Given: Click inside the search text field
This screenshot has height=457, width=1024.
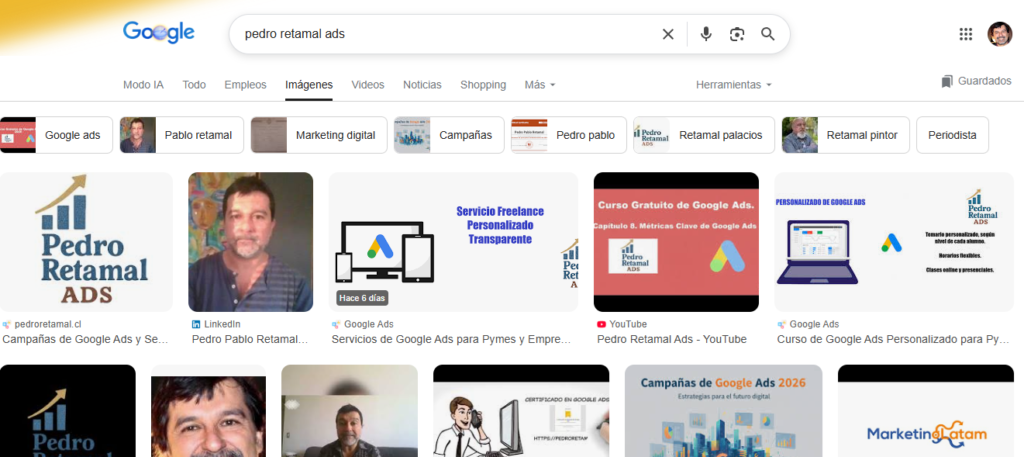Looking at the screenshot, I should (440, 34).
